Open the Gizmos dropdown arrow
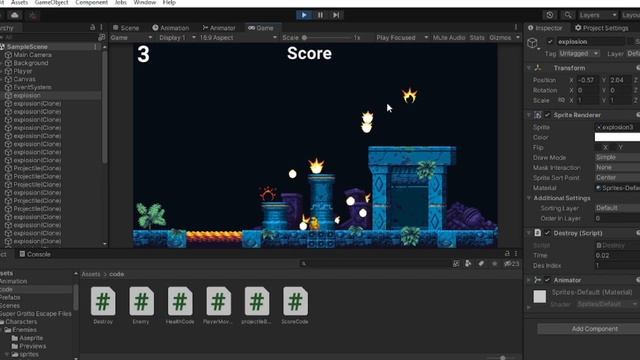This screenshot has height=360, width=640. (518, 38)
